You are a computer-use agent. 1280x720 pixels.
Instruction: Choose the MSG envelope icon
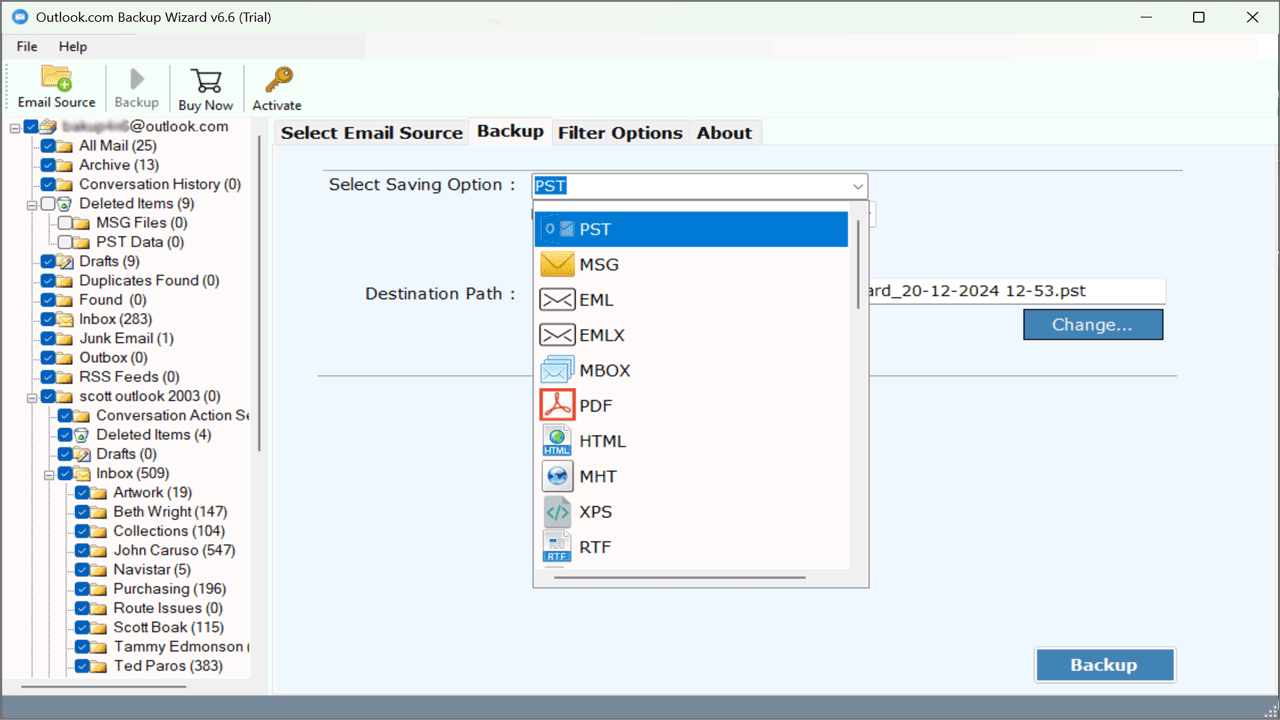(x=557, y=264)
